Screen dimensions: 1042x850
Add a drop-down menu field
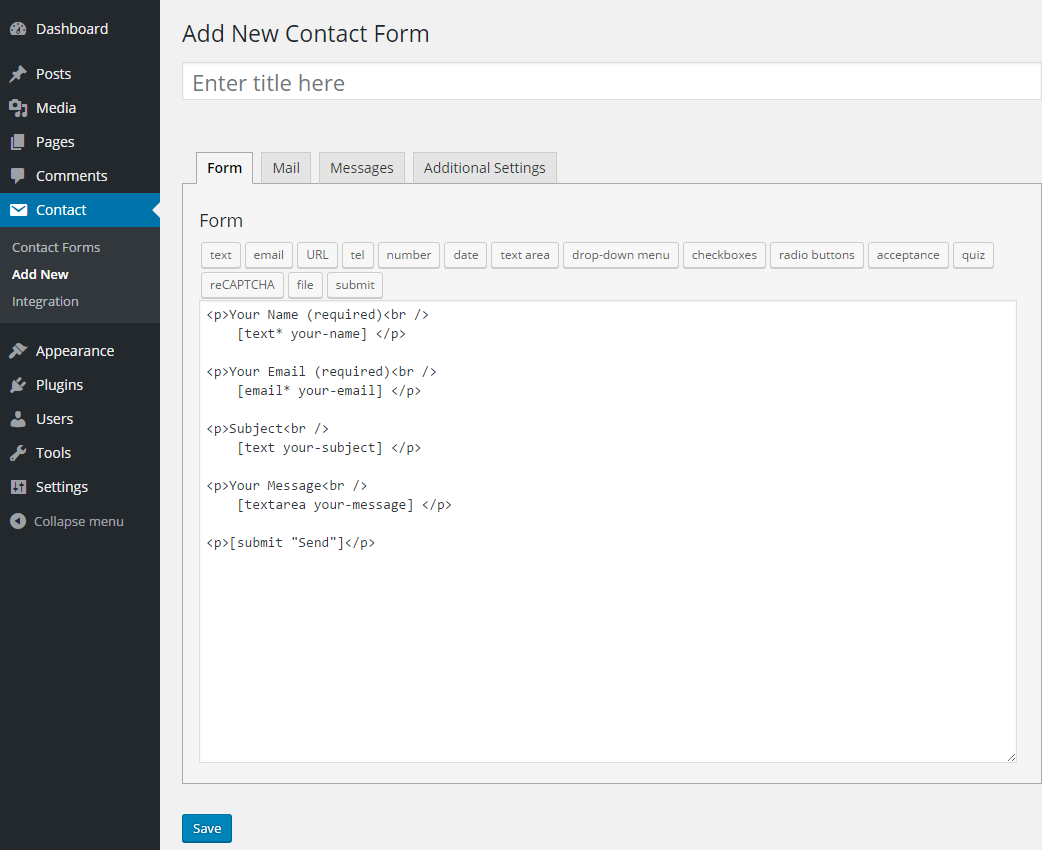pos(620,255)
